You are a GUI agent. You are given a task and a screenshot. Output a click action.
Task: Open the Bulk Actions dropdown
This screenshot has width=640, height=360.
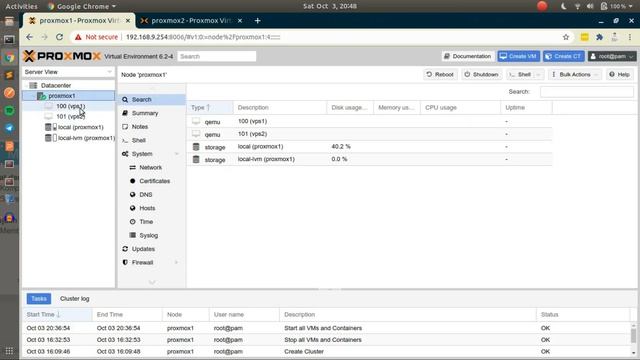pos(575,75)
